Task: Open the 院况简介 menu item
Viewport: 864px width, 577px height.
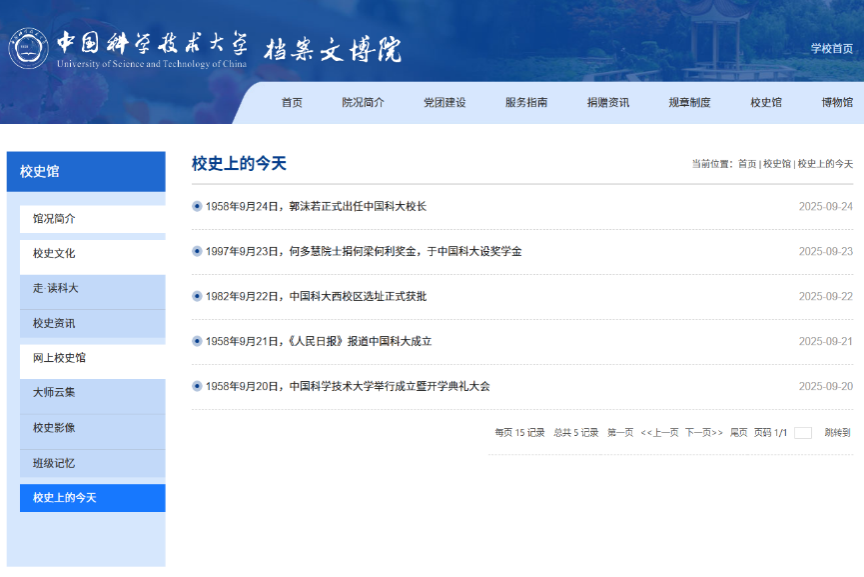Action: coord(364,101)
